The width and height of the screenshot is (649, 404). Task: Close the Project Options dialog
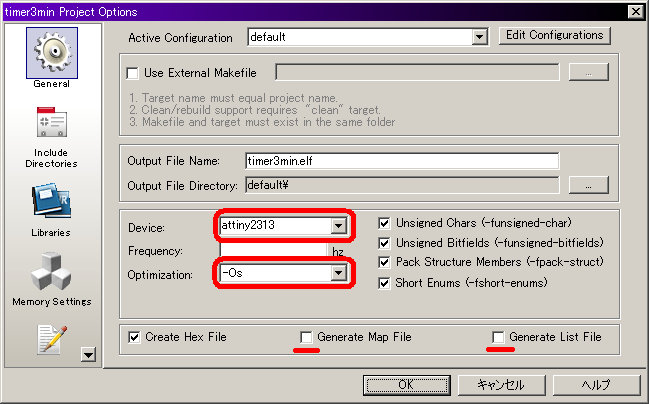tap(636, 12)
